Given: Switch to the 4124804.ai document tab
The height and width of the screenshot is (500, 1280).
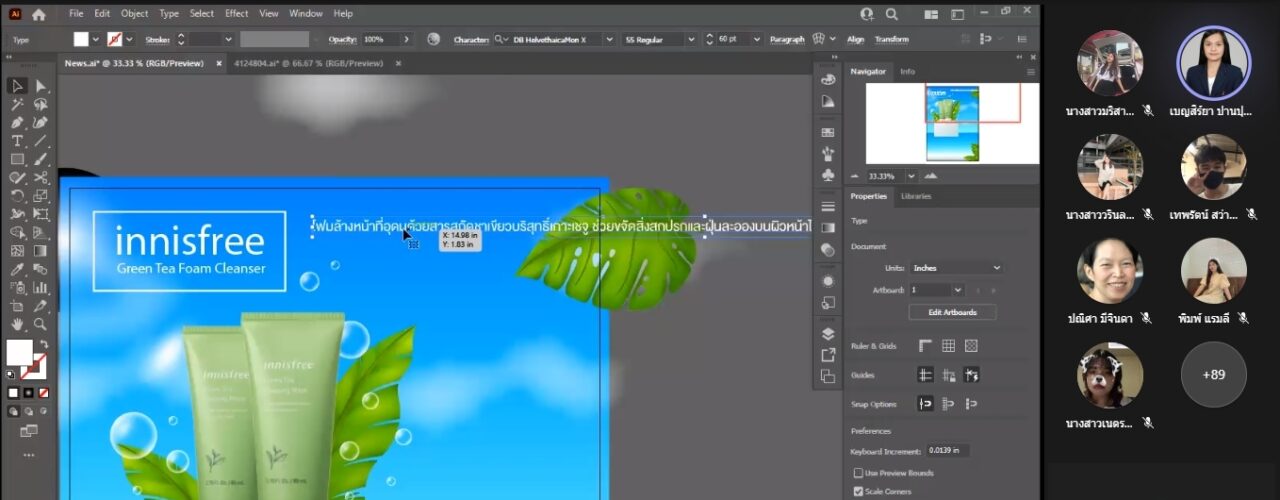Looking at the screenshot, I should (308, 63).
